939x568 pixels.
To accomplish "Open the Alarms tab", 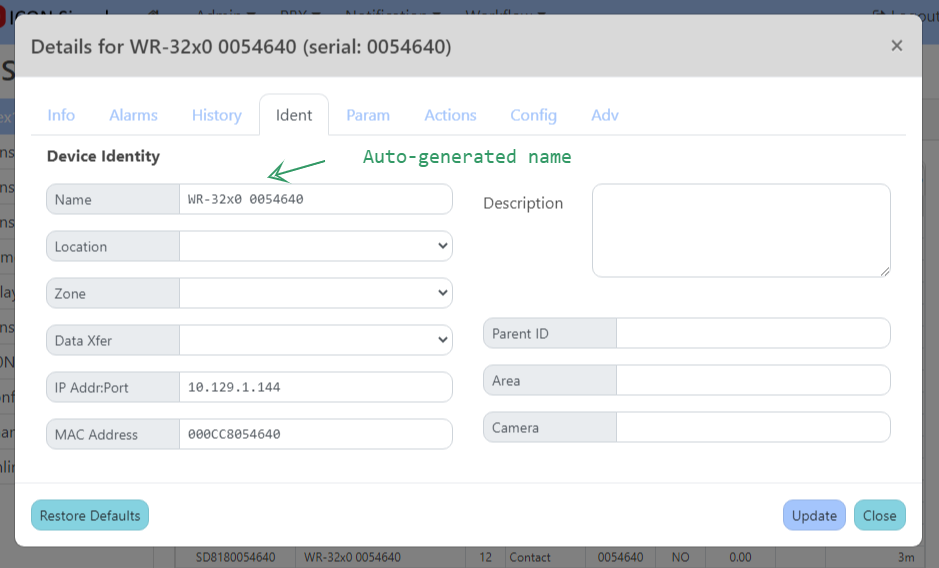I will coord(133,115).
